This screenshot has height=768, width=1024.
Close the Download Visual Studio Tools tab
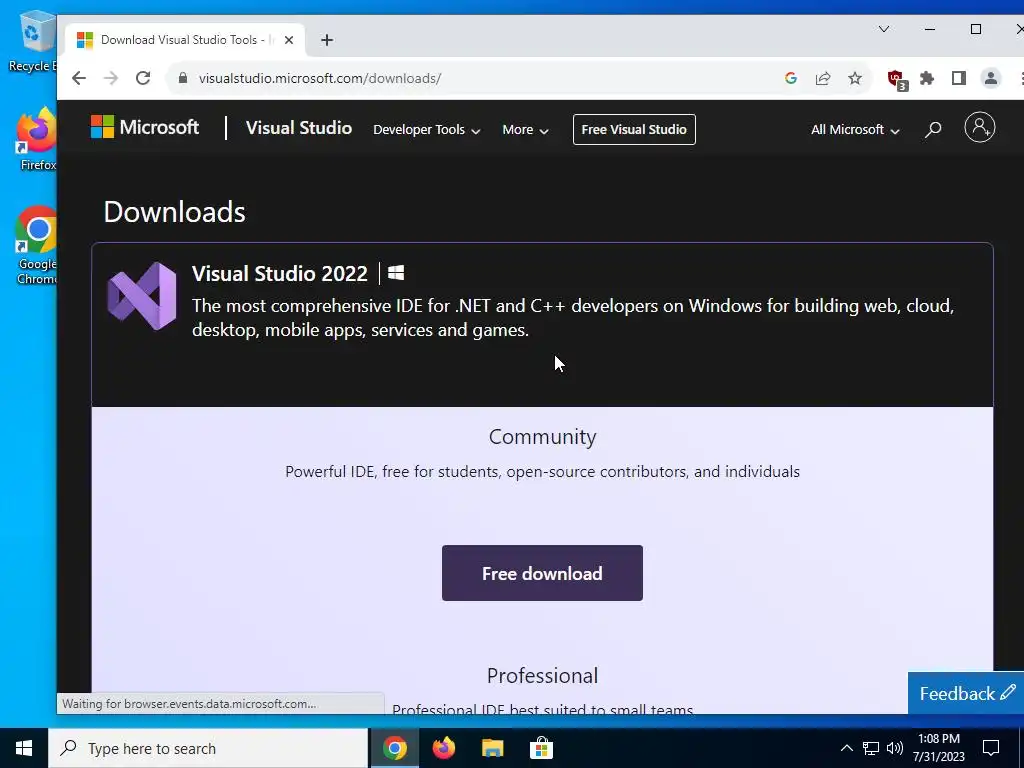point(289,40)
